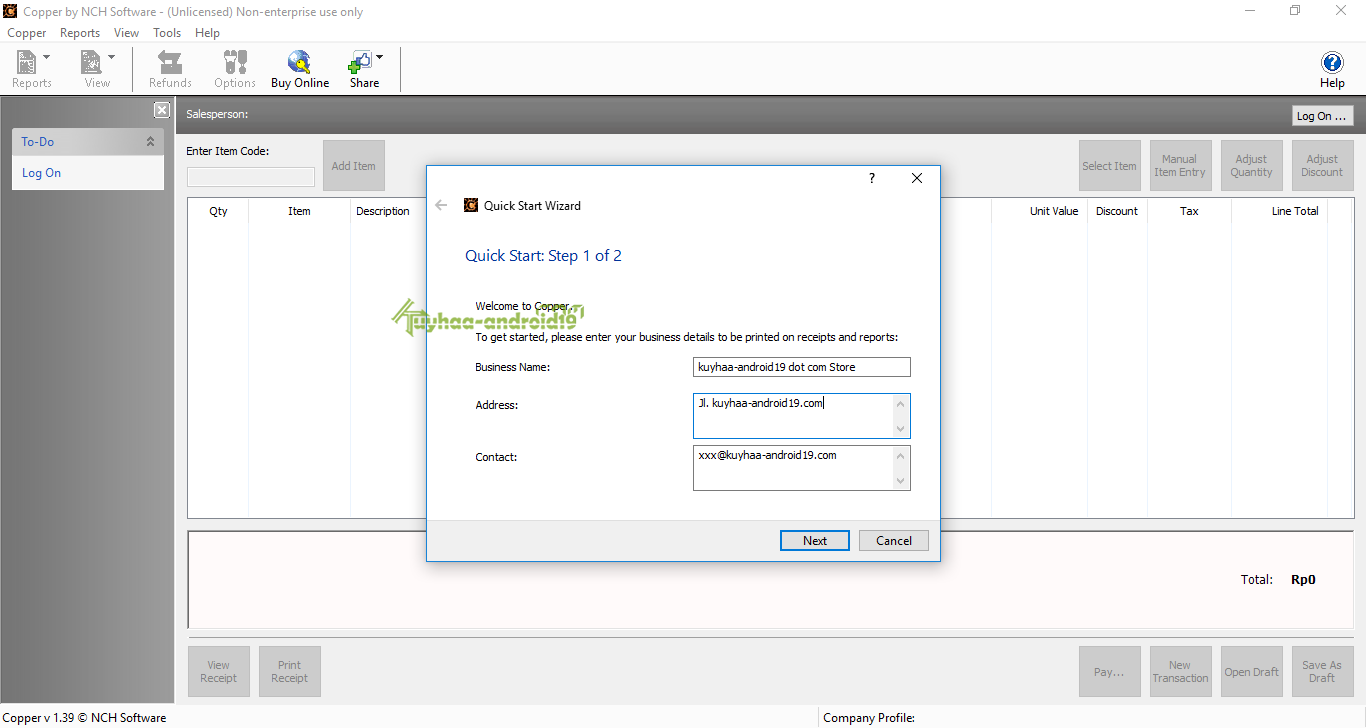
Task: Click the Enter Item Code field
Action: click(251, 177)
